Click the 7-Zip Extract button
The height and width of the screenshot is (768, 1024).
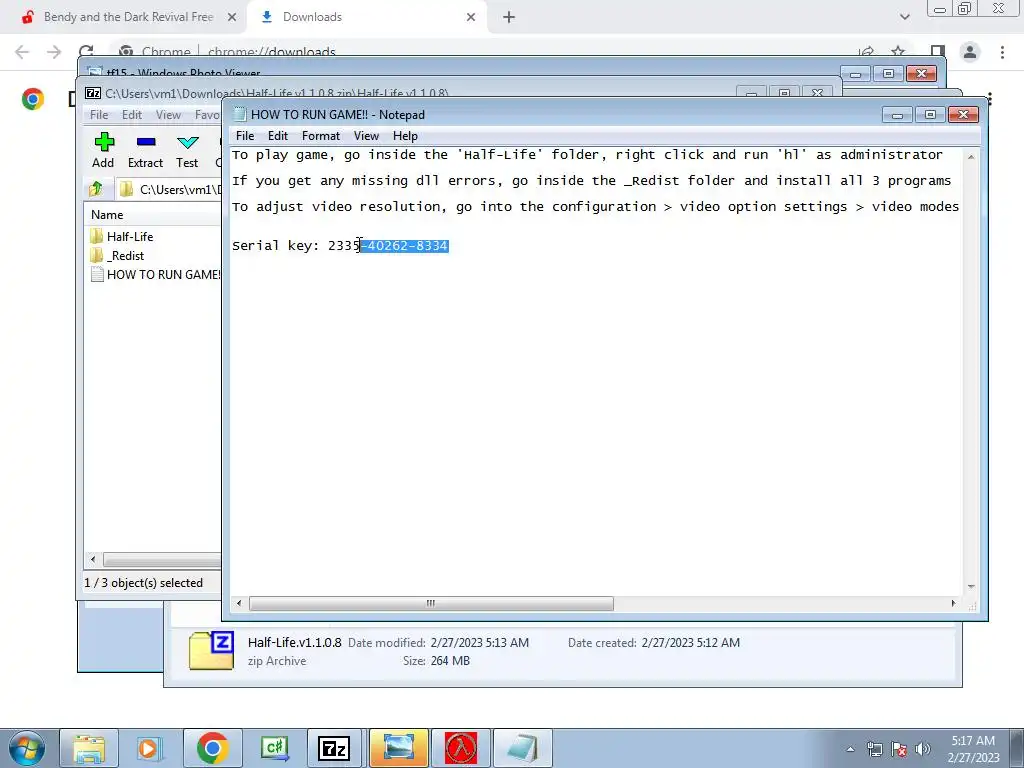145,150
